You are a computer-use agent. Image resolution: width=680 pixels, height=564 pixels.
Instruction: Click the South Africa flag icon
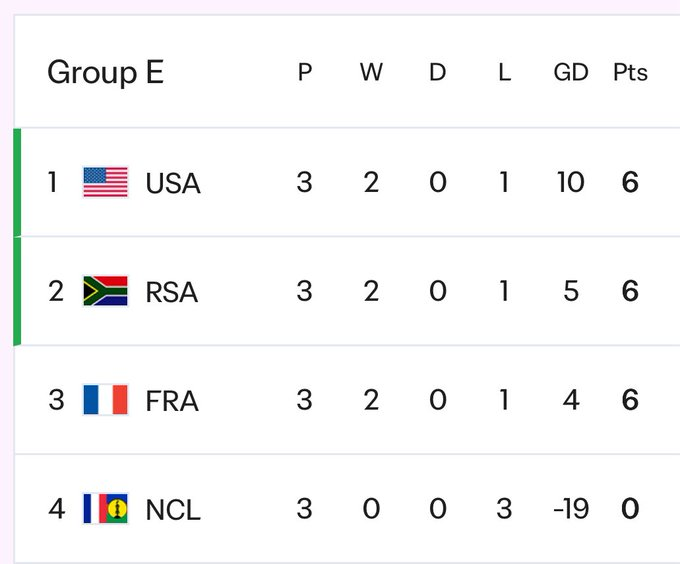[105, 291]
